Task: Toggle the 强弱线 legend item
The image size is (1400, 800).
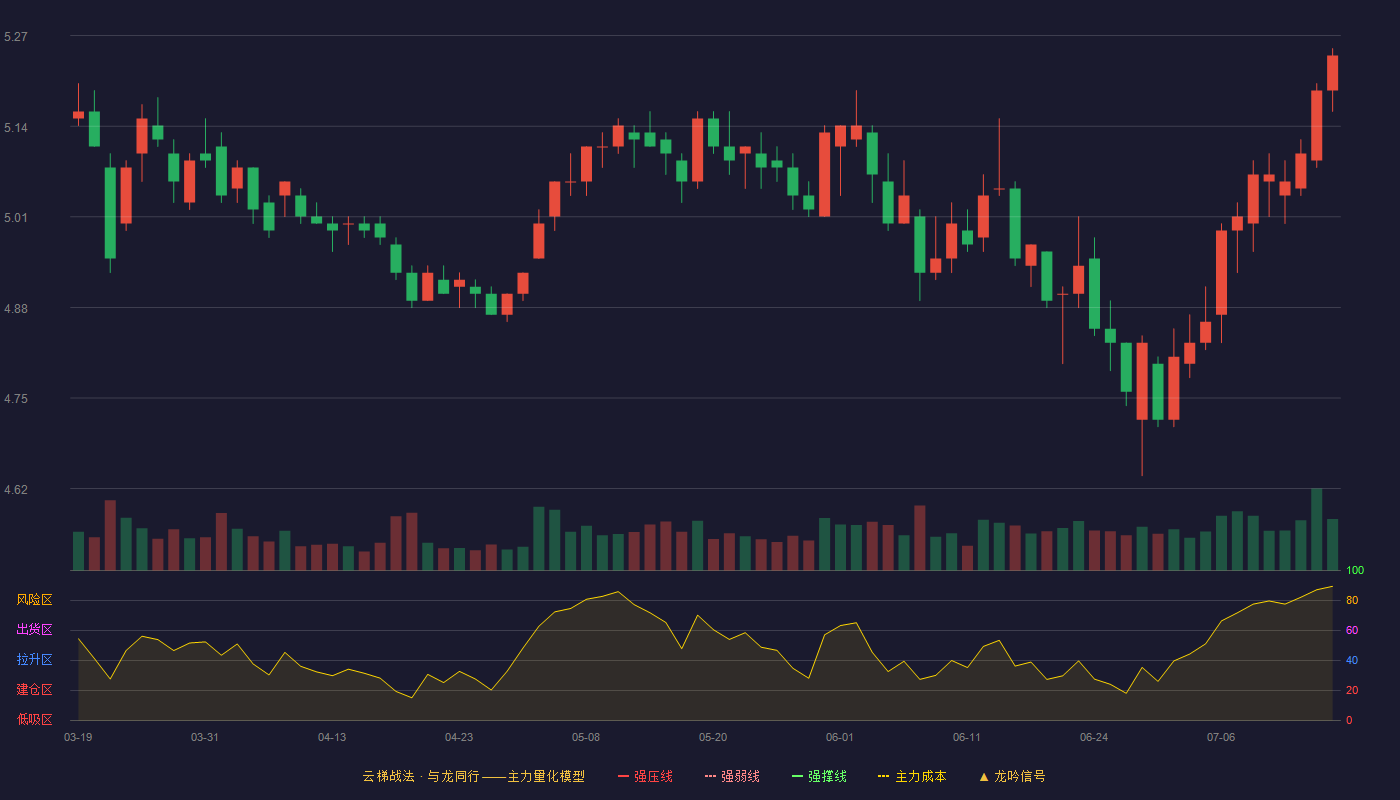Action: [732, 776]
